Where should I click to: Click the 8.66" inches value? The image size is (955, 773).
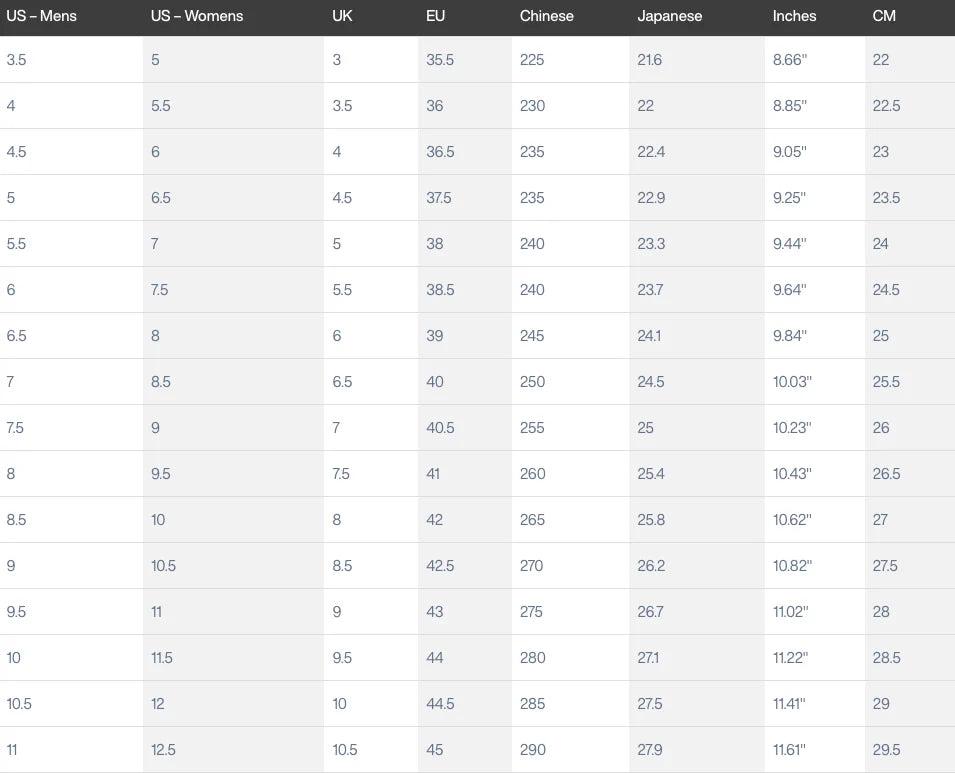789,60
